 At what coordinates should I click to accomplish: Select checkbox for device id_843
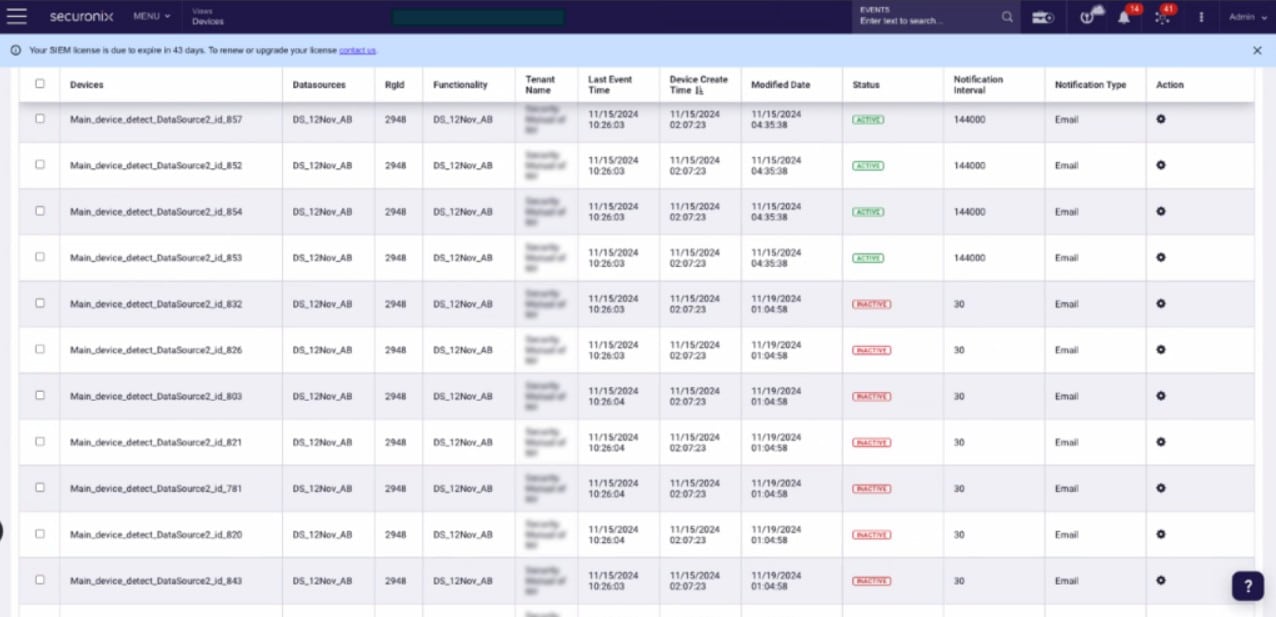point(40,580)
